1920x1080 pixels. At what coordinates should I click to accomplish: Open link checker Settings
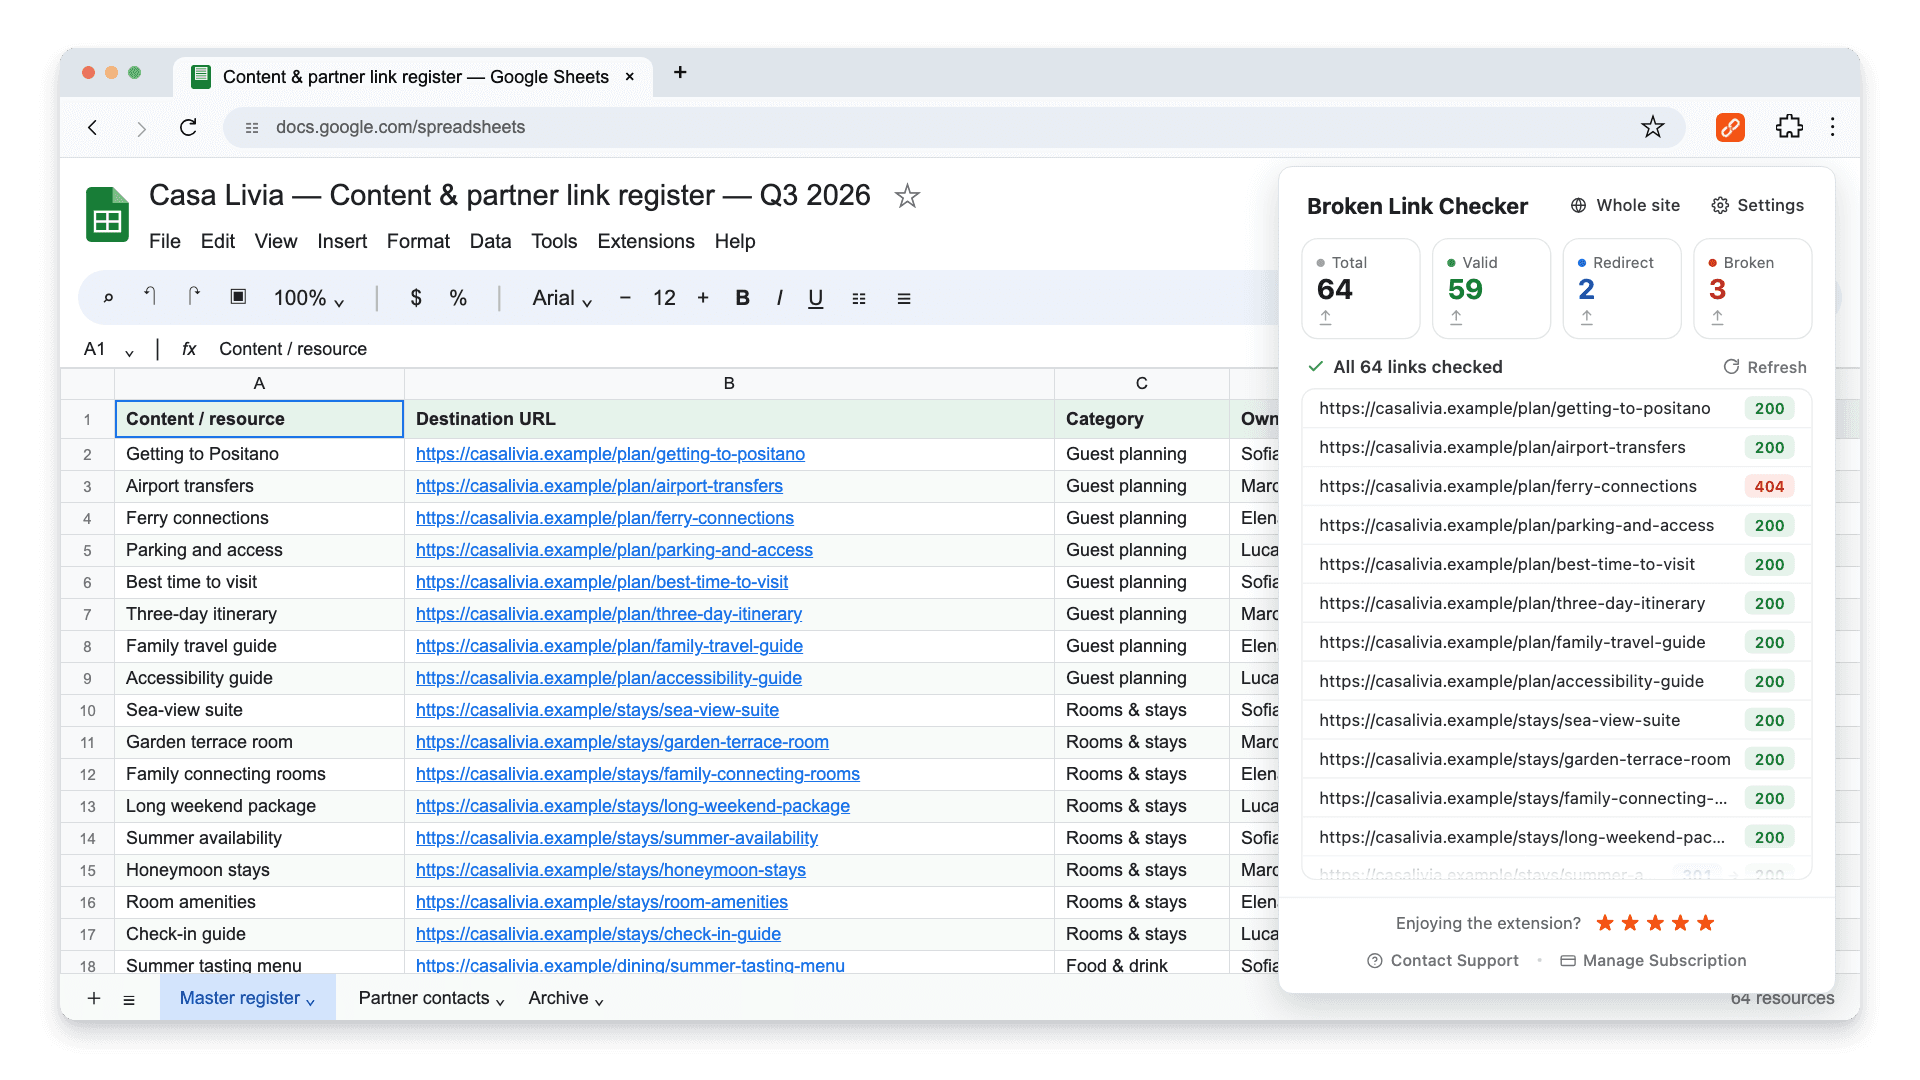point(1758,205)
